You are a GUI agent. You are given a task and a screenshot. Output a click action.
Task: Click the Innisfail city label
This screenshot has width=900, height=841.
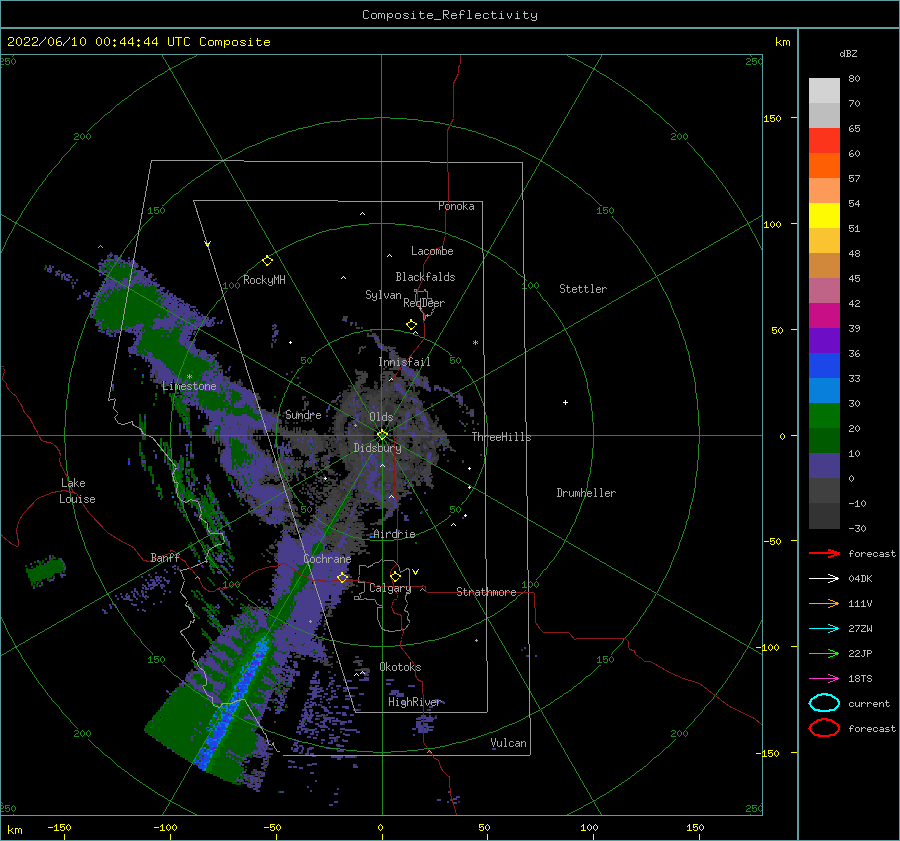[x=404, y=362]
